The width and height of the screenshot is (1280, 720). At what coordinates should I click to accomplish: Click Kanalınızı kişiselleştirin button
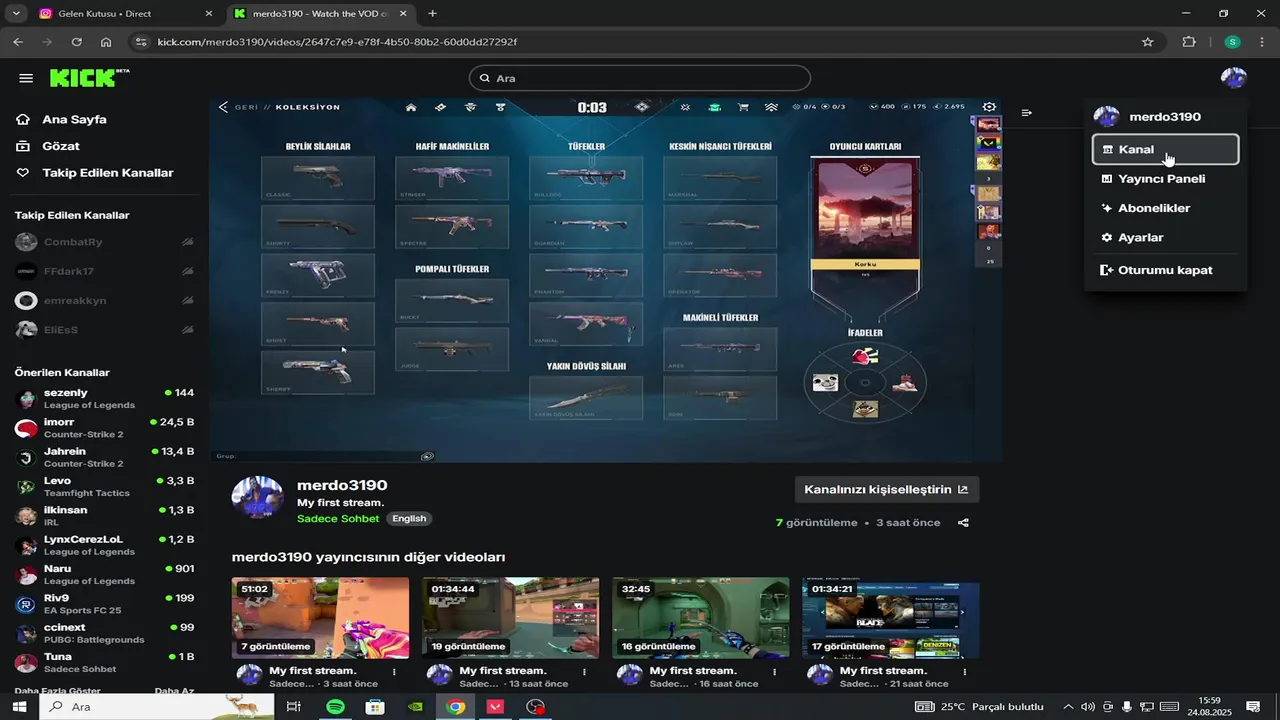point(886,489)
